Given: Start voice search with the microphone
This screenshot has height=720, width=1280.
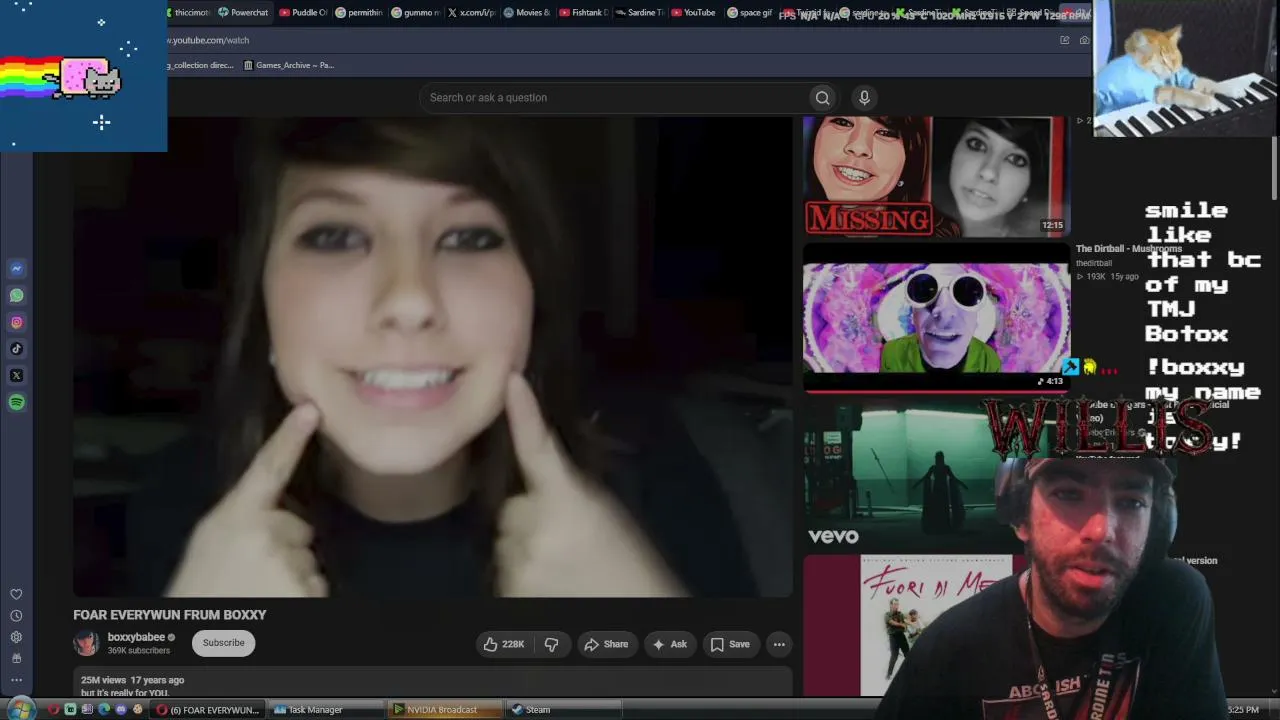Looking at the screenshot, I should click(x=864, y=98).
